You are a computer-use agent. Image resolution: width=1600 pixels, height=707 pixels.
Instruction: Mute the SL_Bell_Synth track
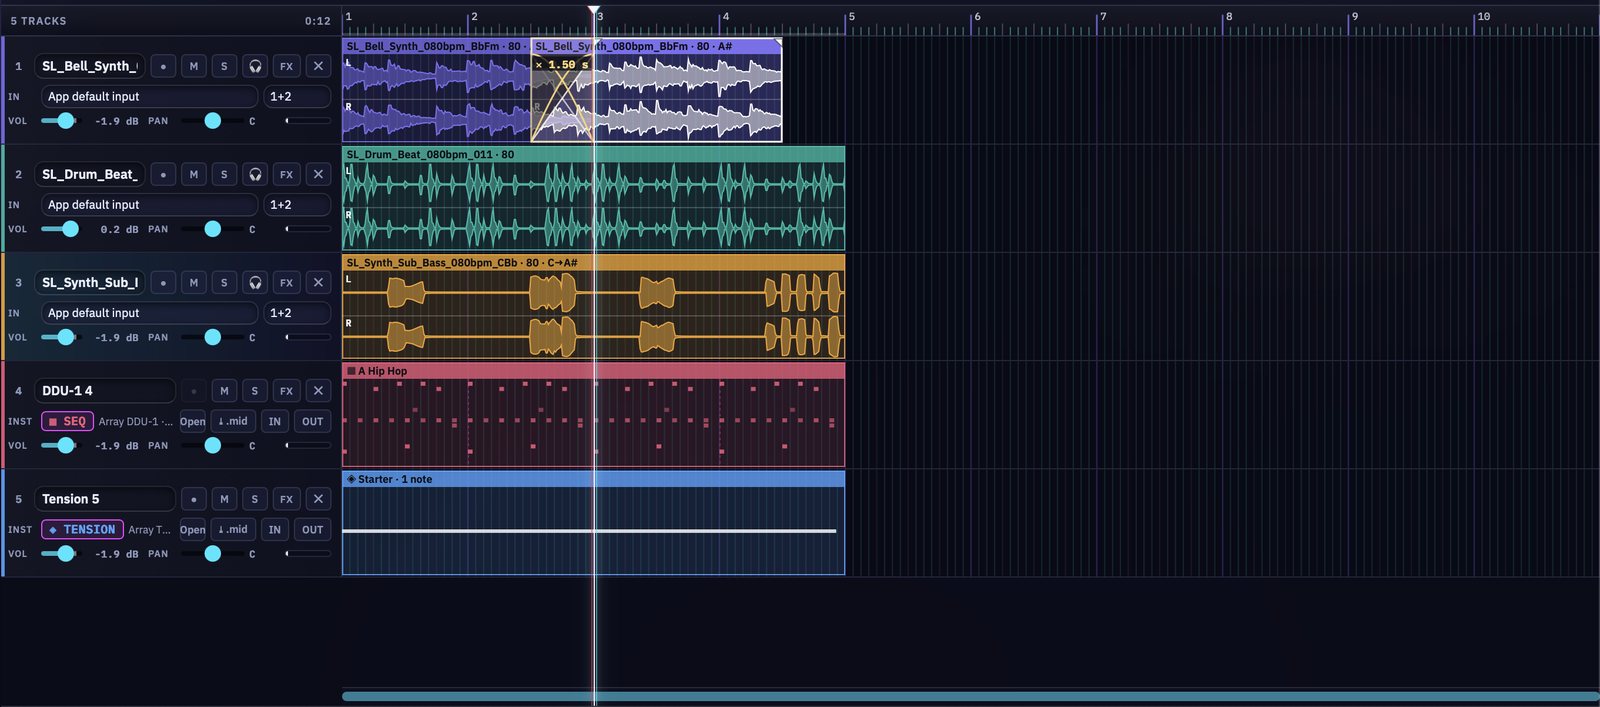pyautogui.click(x=194, y=66)
